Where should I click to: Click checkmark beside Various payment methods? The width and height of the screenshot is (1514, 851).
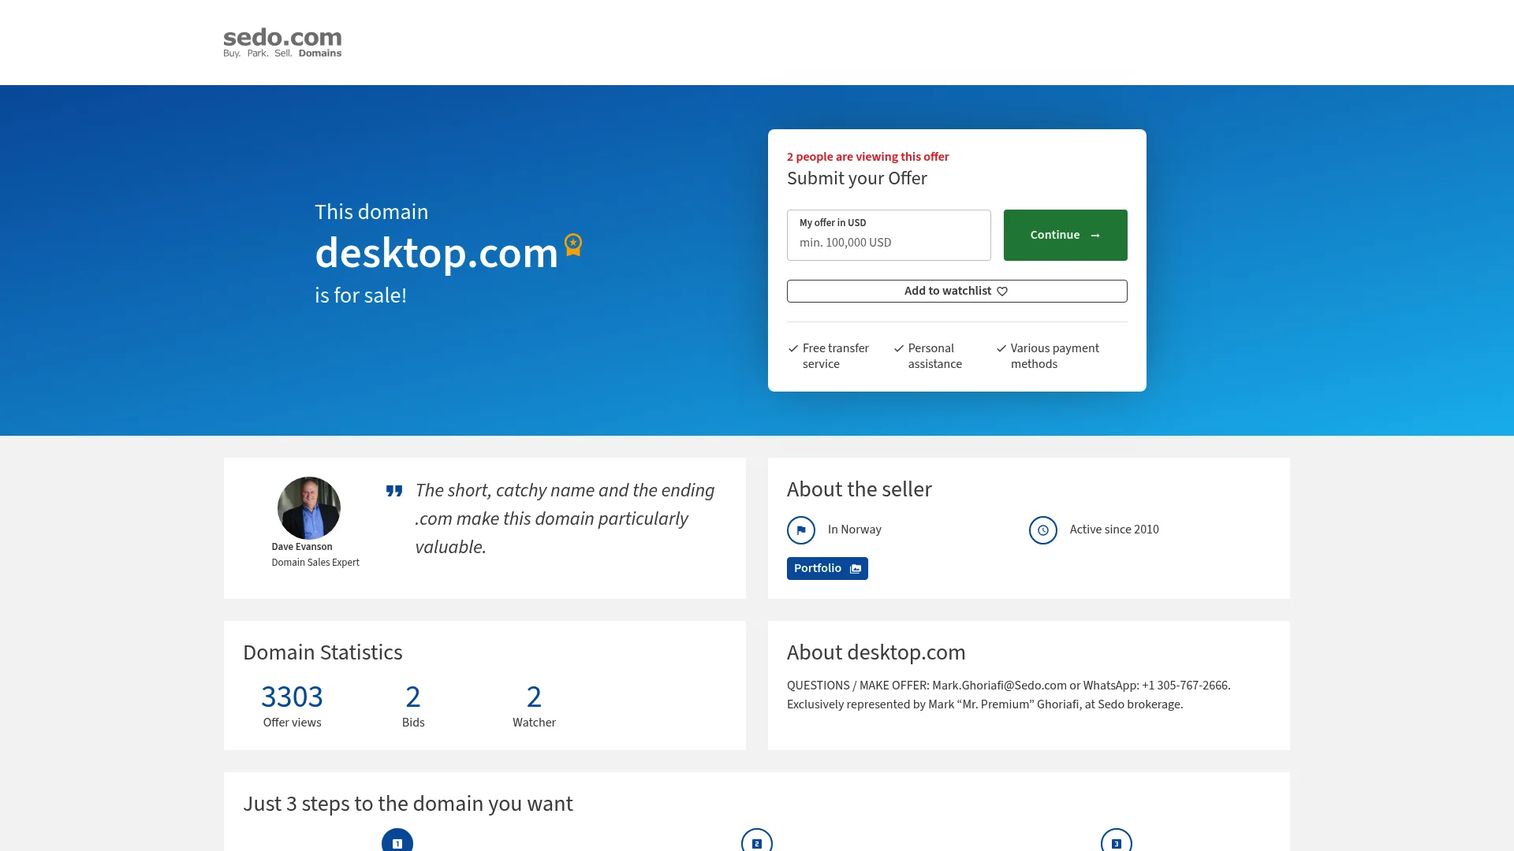[1001, 348]
